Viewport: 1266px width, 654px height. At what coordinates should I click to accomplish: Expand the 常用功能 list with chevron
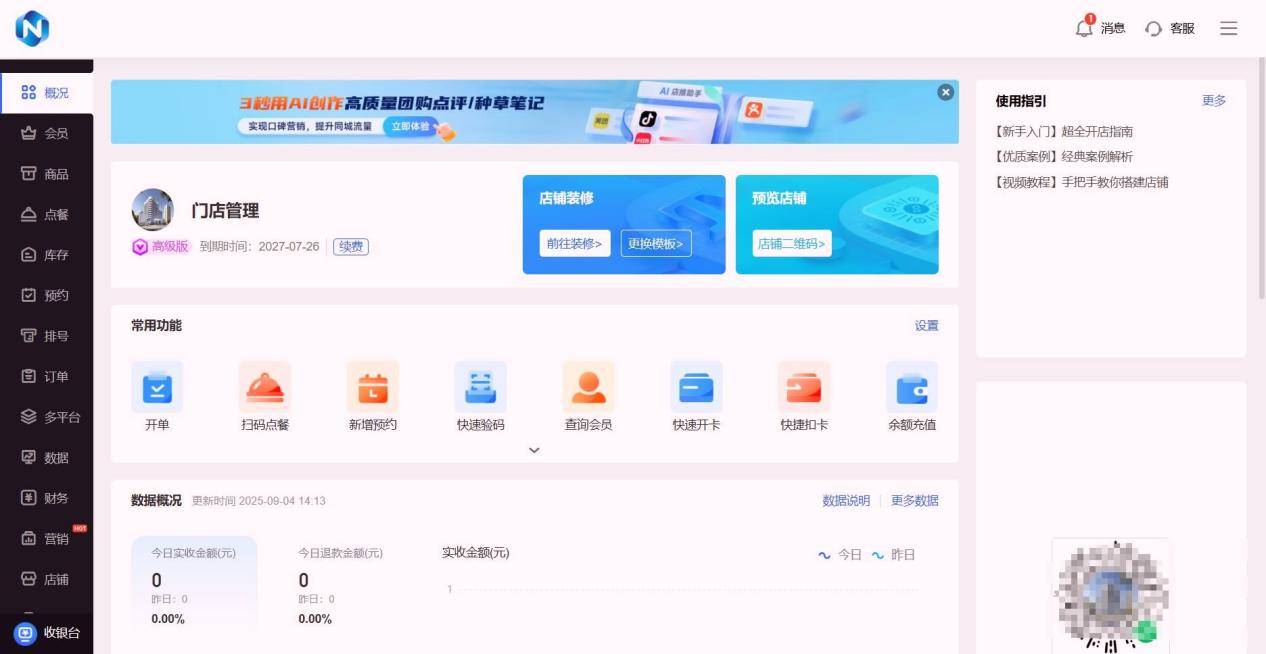(x=534, y=450)
